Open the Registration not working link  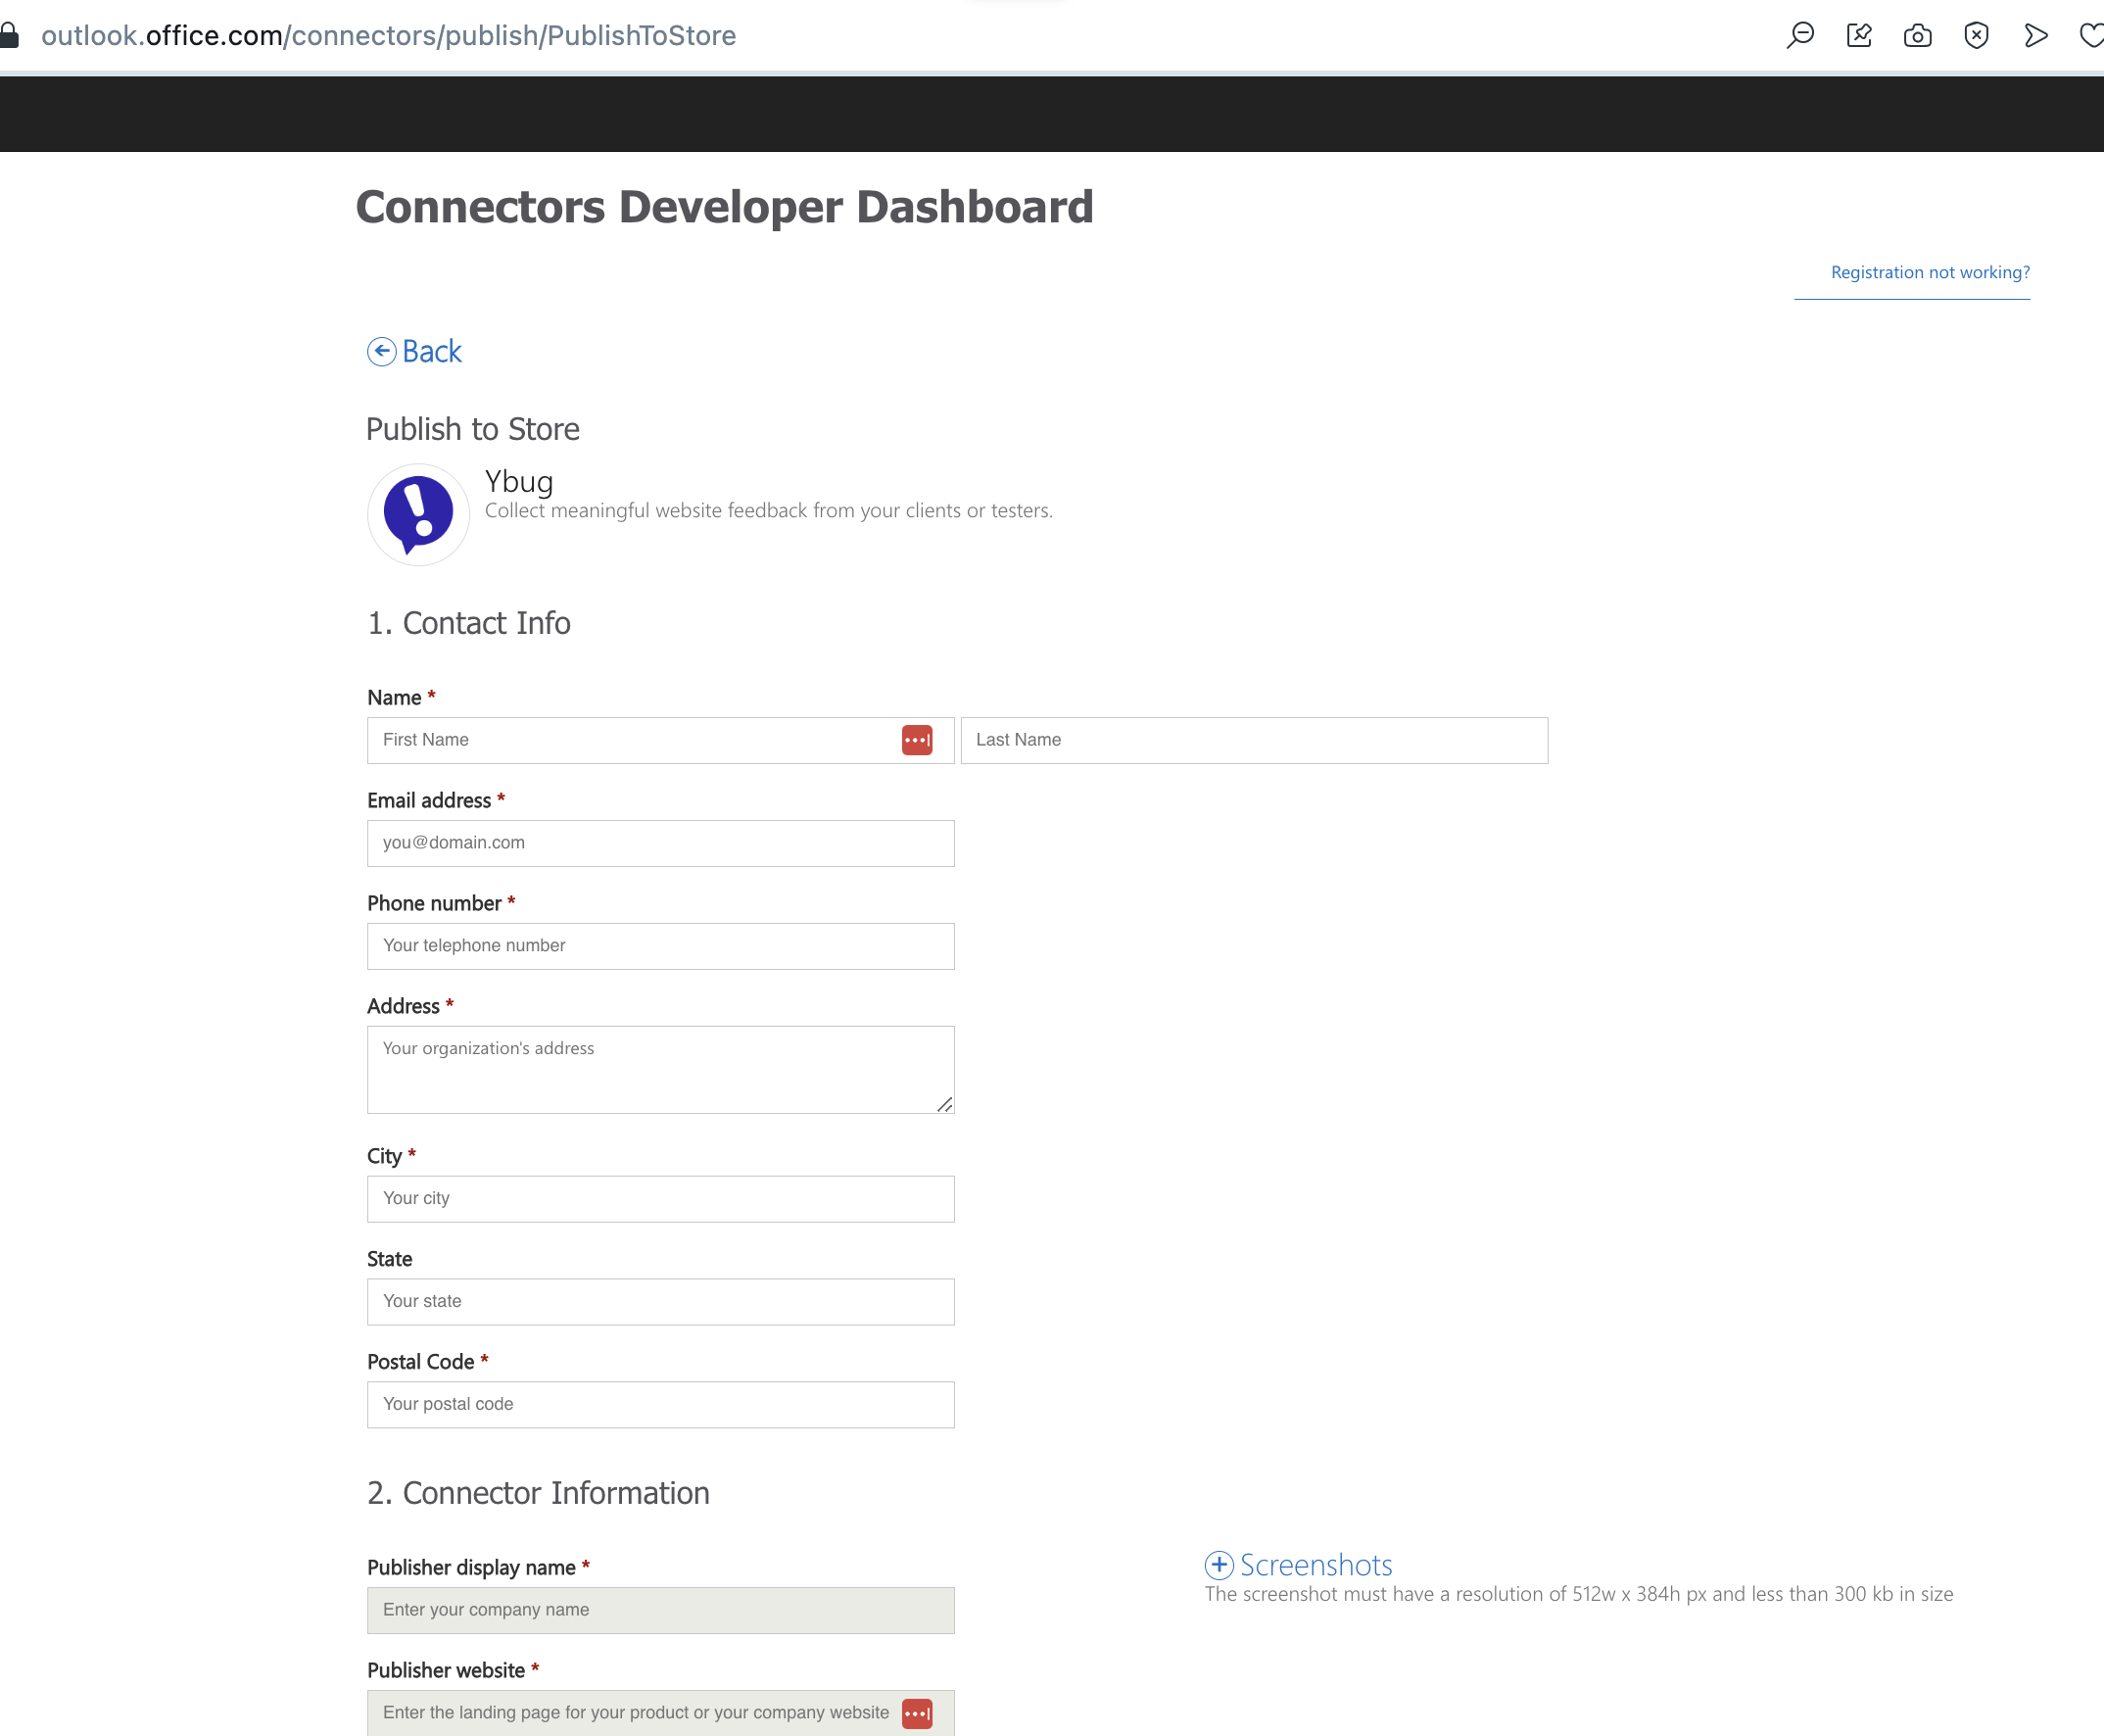(1930, 272)
